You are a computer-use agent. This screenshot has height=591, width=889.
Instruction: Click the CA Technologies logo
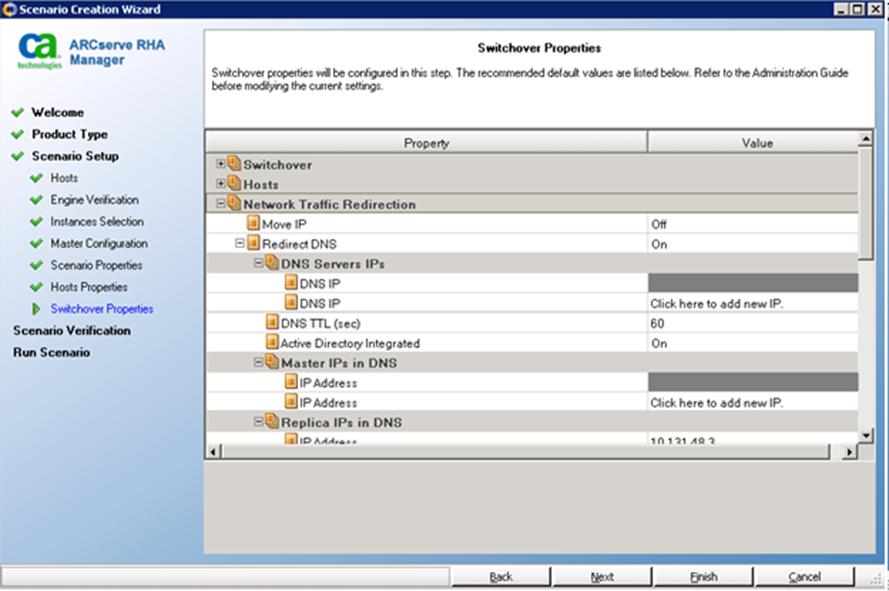[x=39, y=50]
